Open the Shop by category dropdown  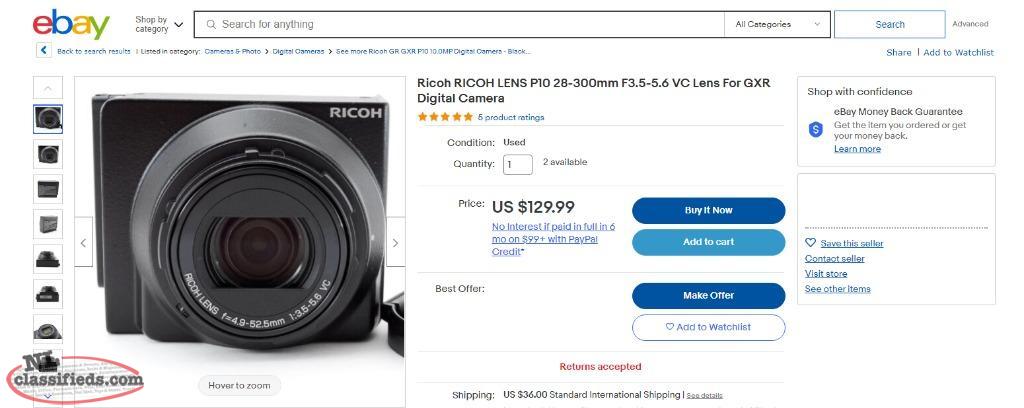coord(159,24)
